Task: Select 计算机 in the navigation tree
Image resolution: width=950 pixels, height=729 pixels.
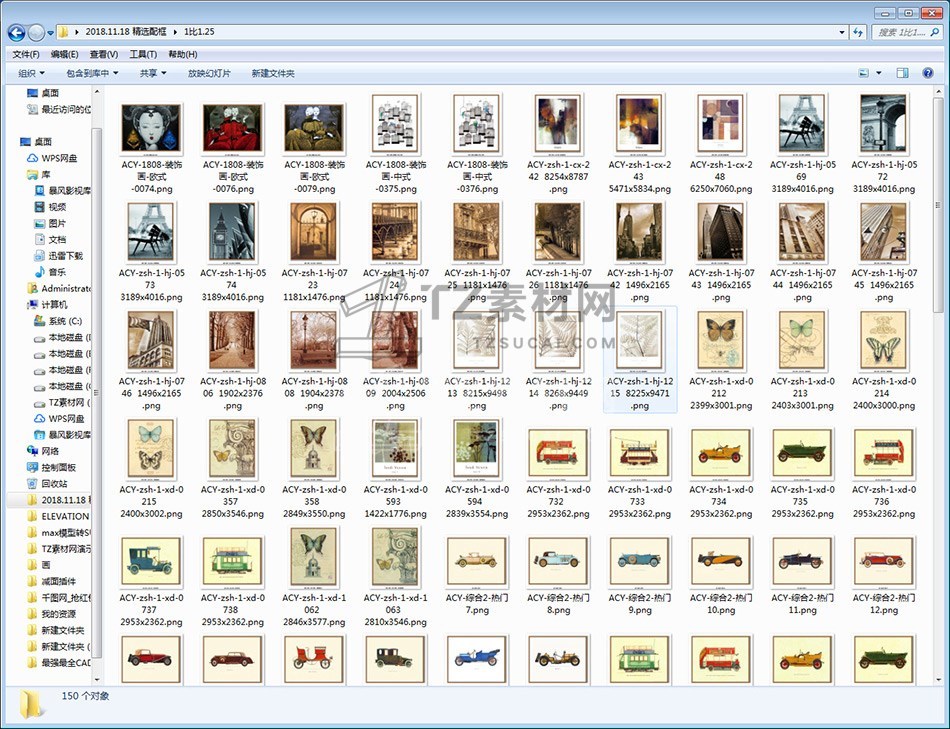Action: point(47,305)
